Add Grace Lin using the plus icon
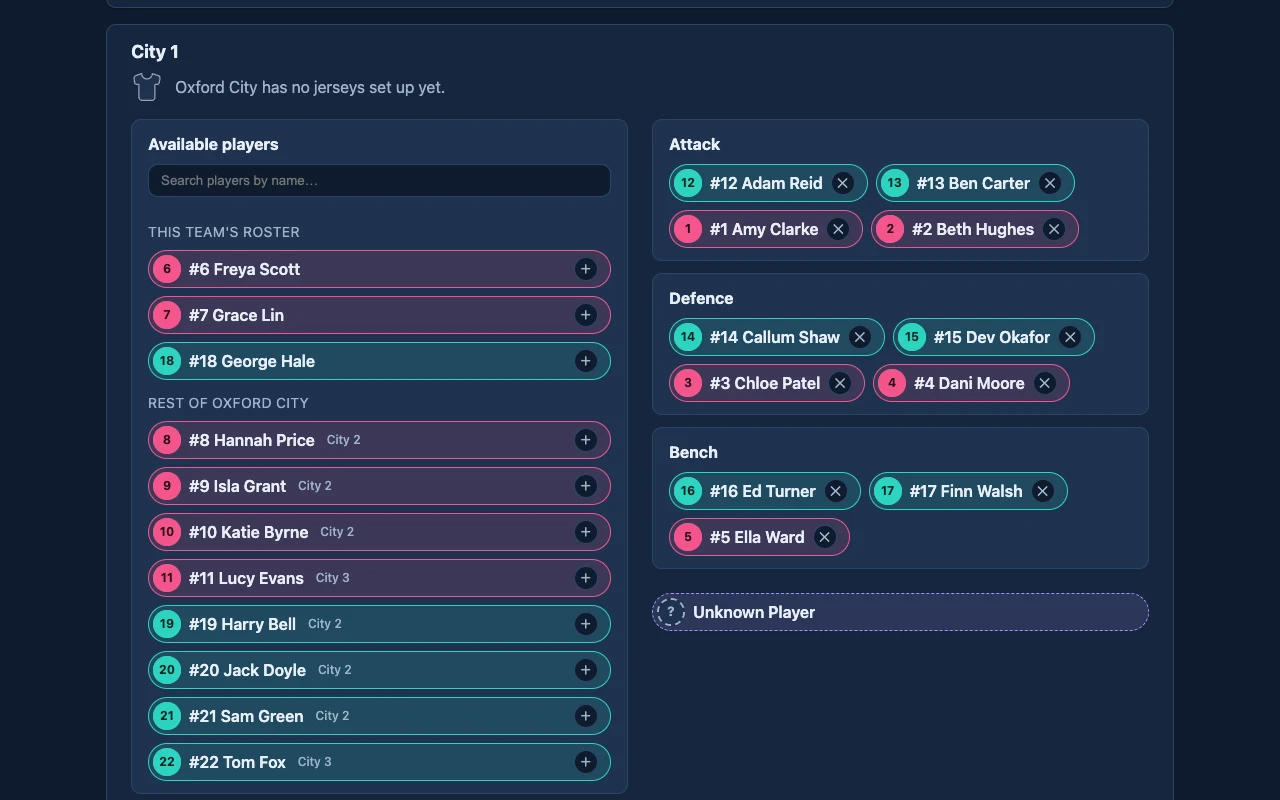 pyautogui.click(x=586, y=315)
